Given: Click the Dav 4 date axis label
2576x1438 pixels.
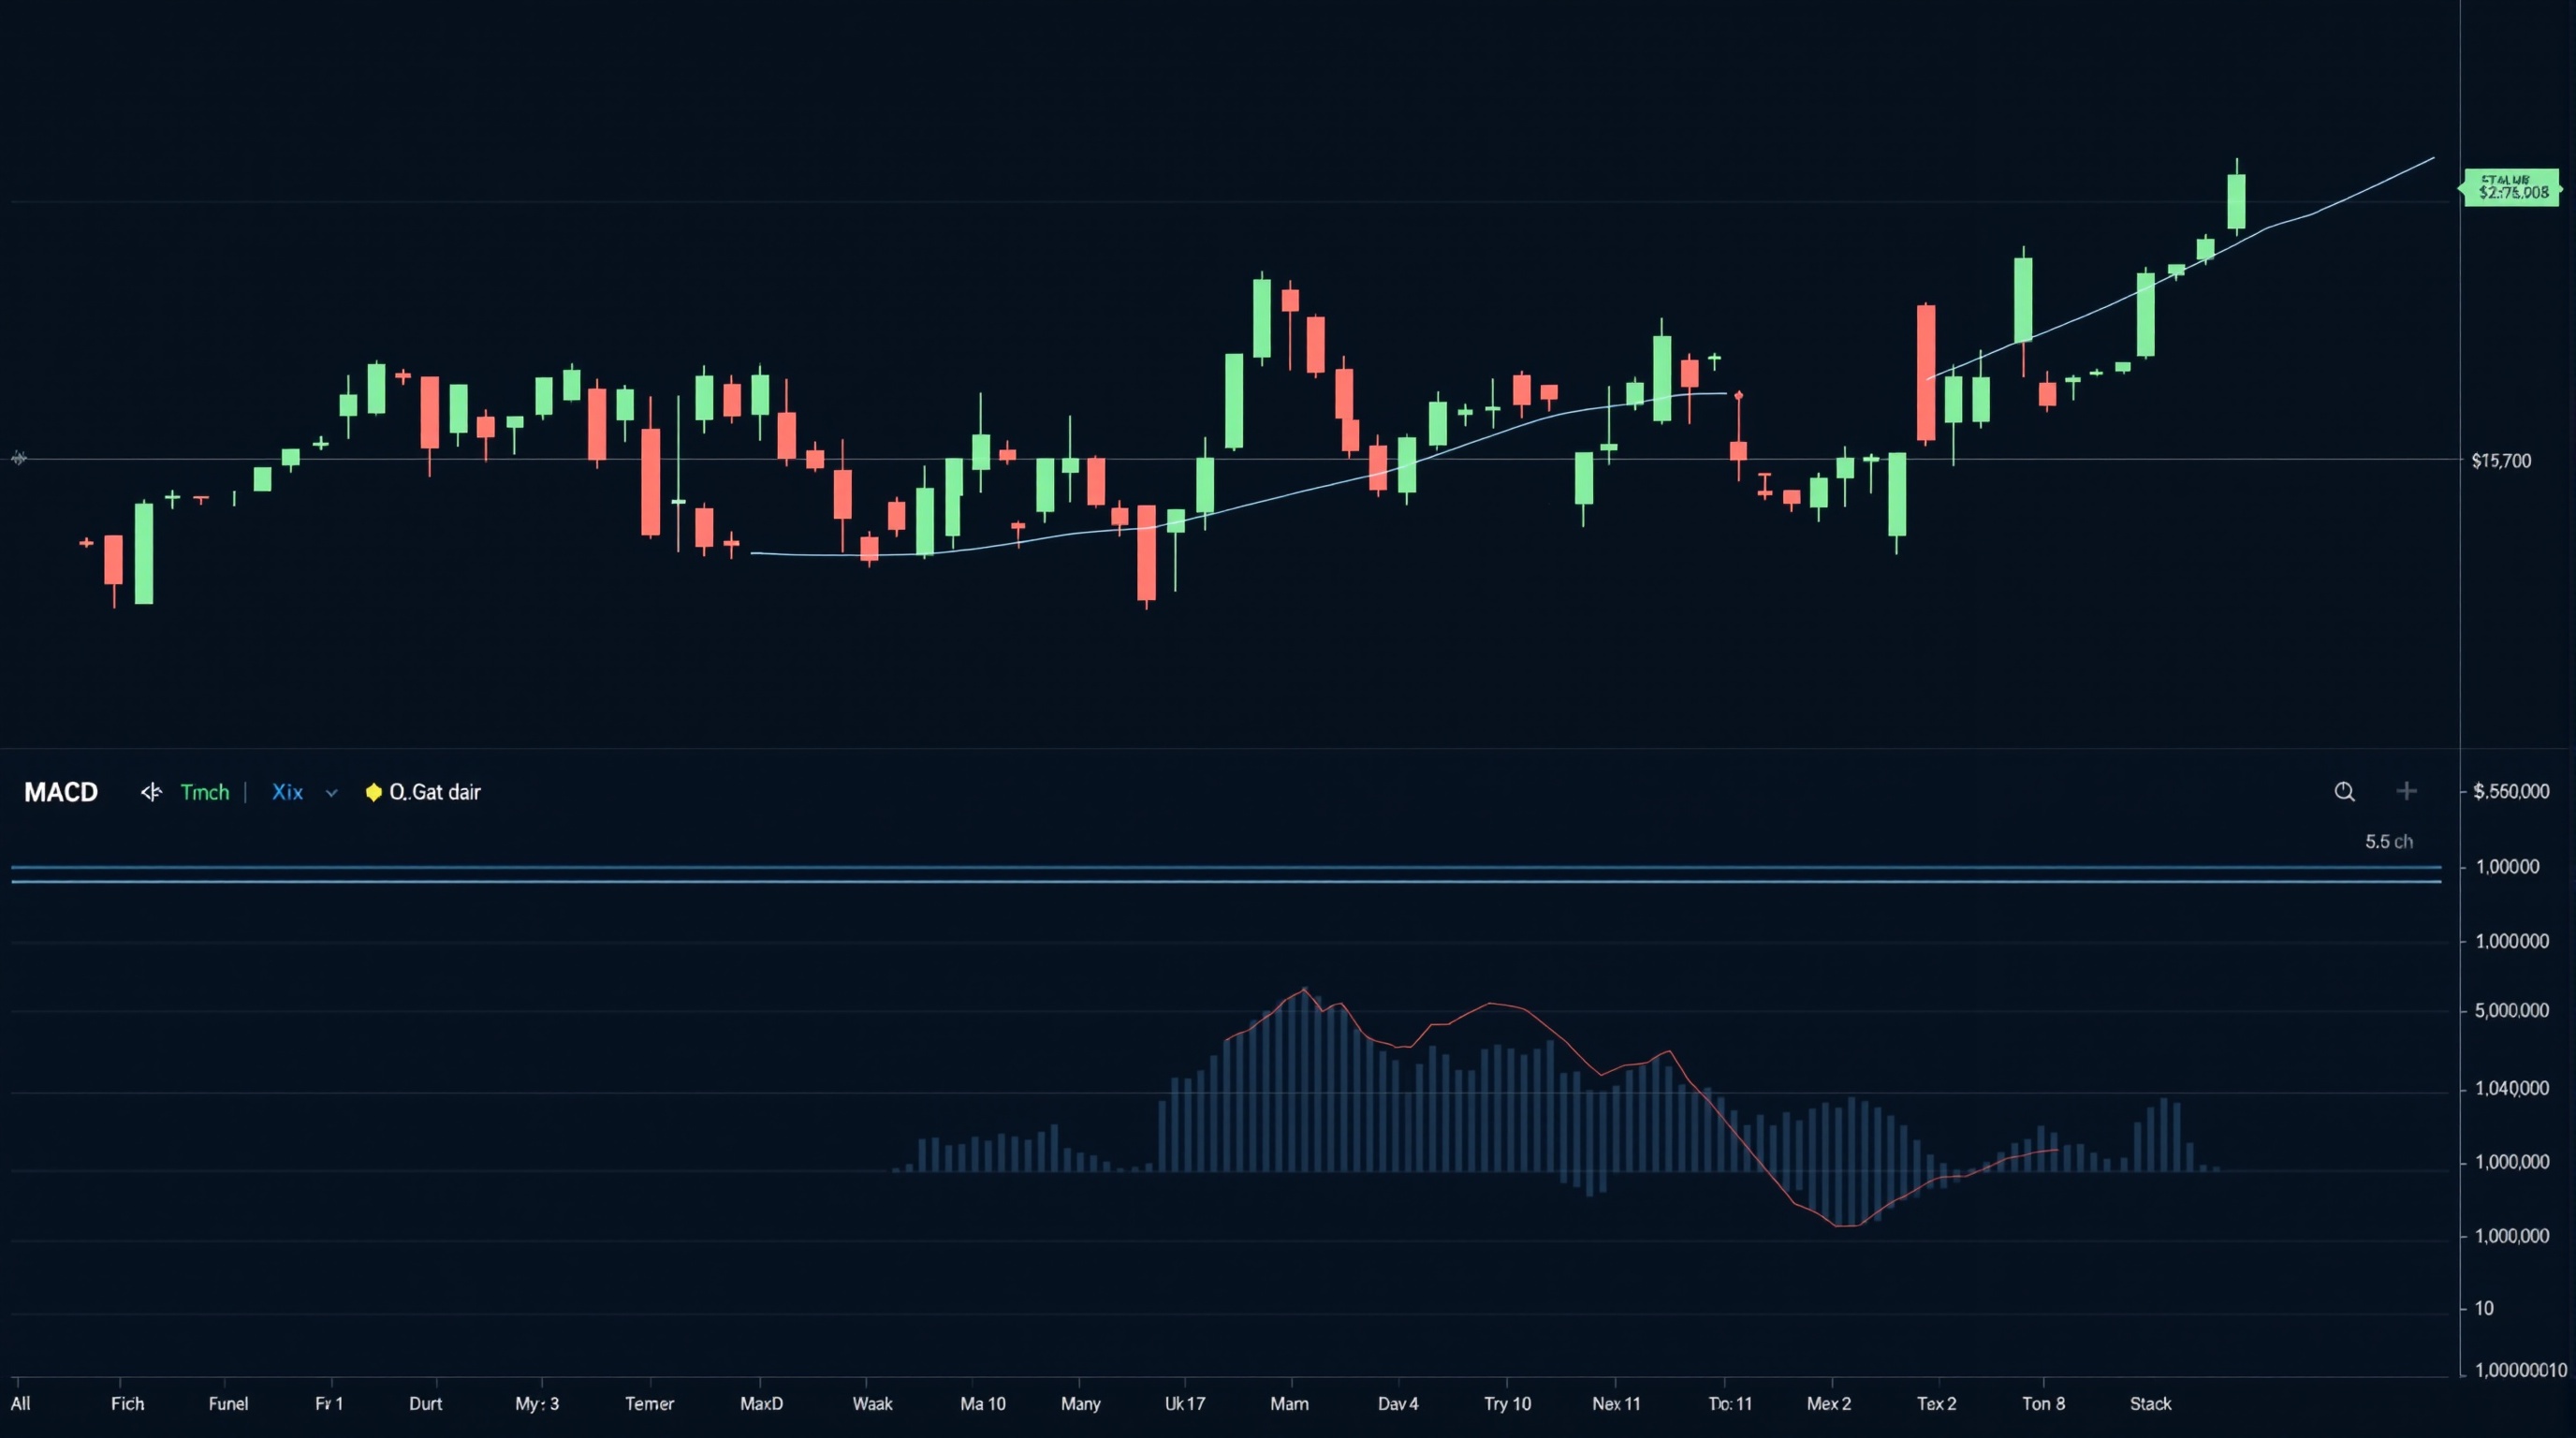Looking at the screenshot, I should 1398,1403.
